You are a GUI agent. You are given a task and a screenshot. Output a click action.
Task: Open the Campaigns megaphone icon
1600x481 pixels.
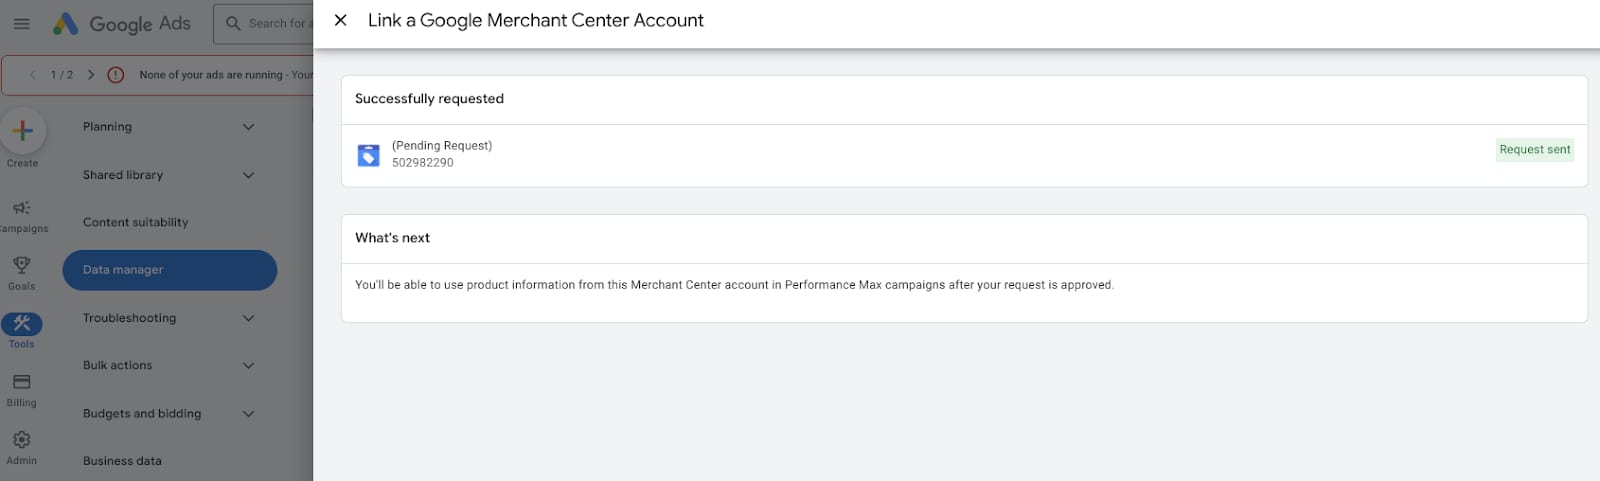(x=21, y=208)
